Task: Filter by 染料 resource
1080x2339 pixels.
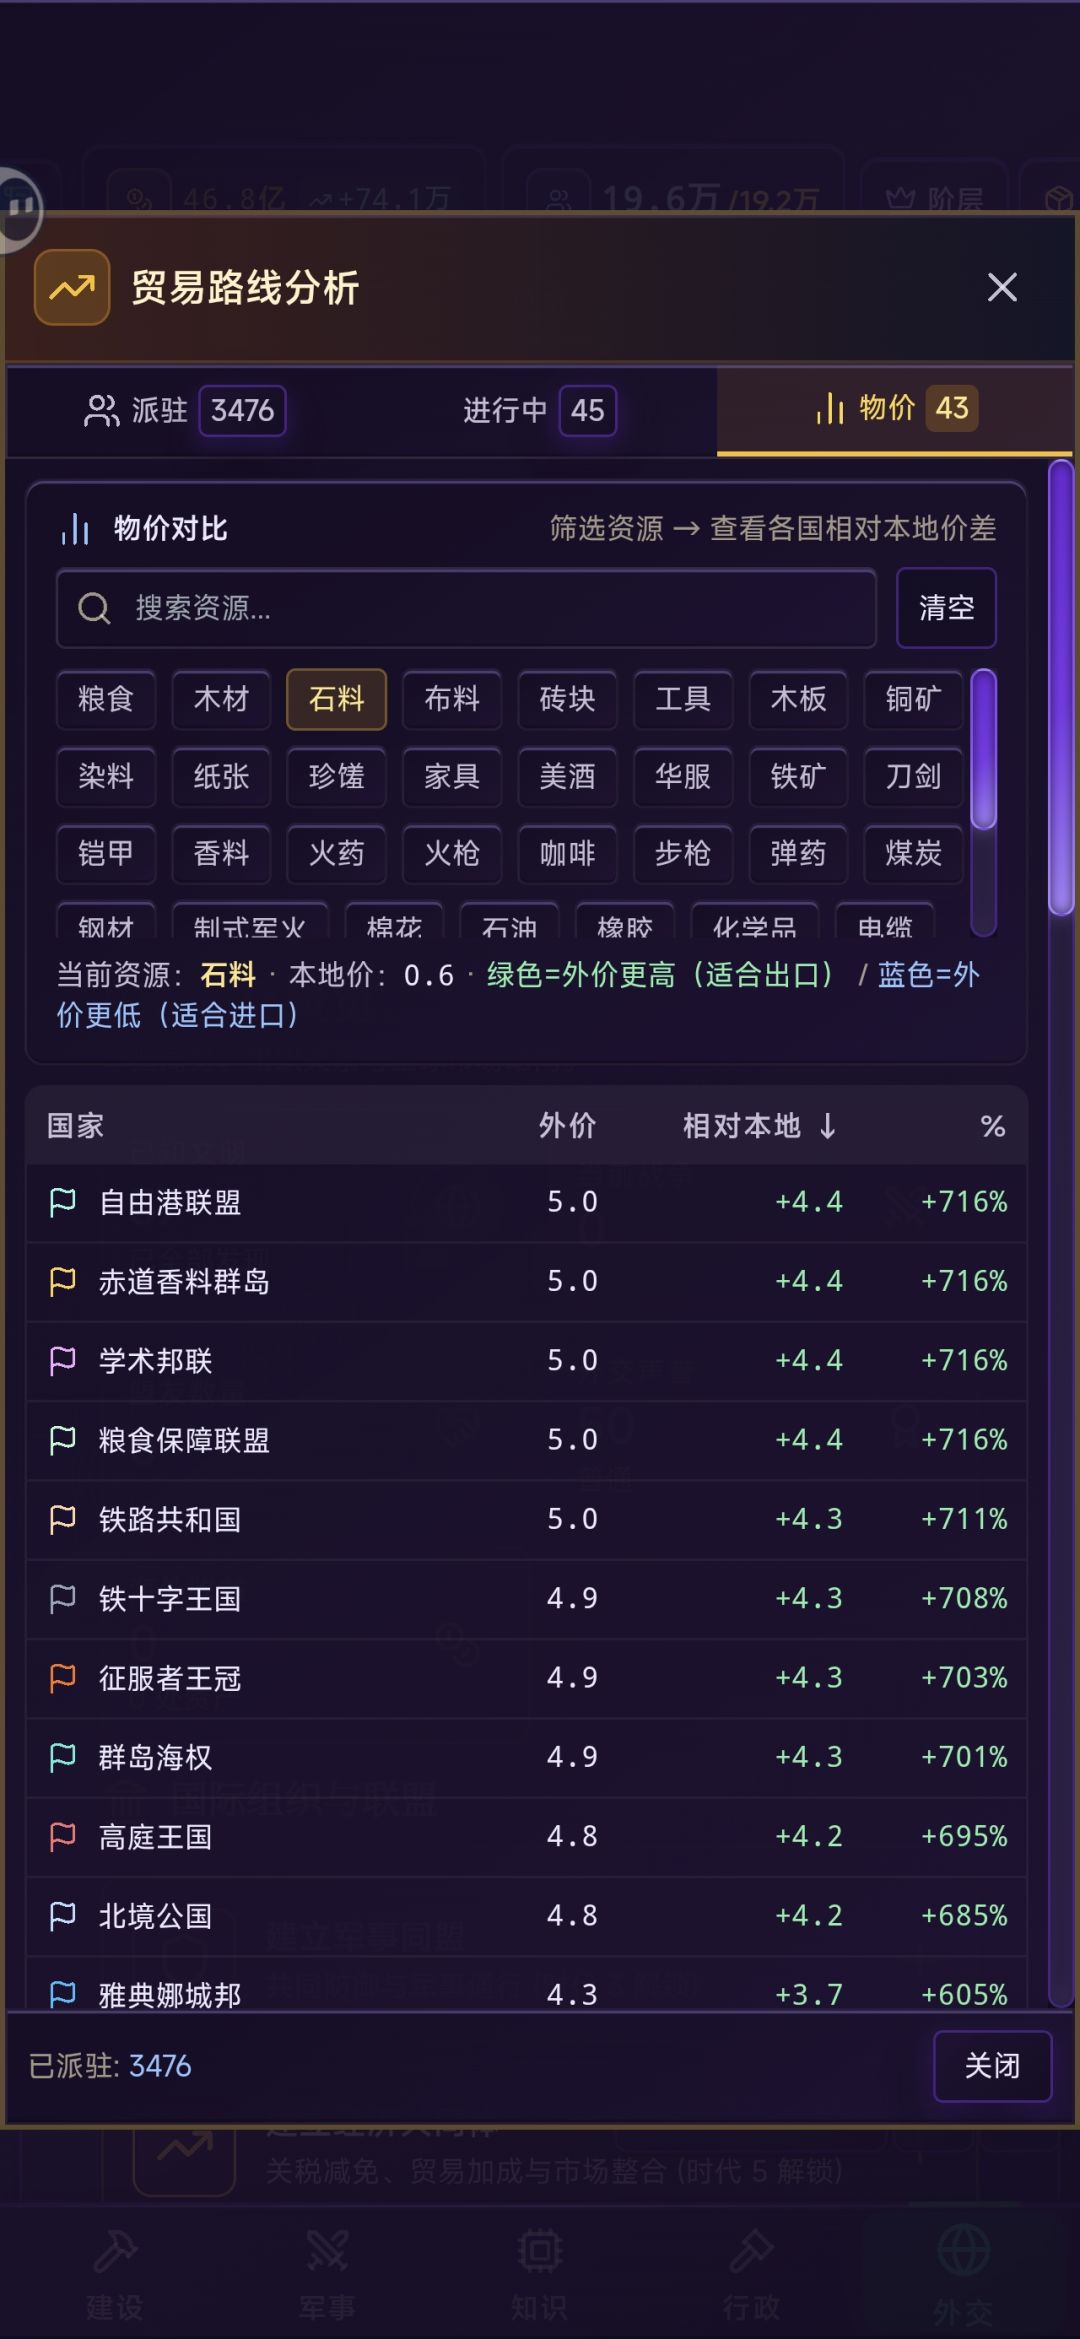Action: click(106, 777)
